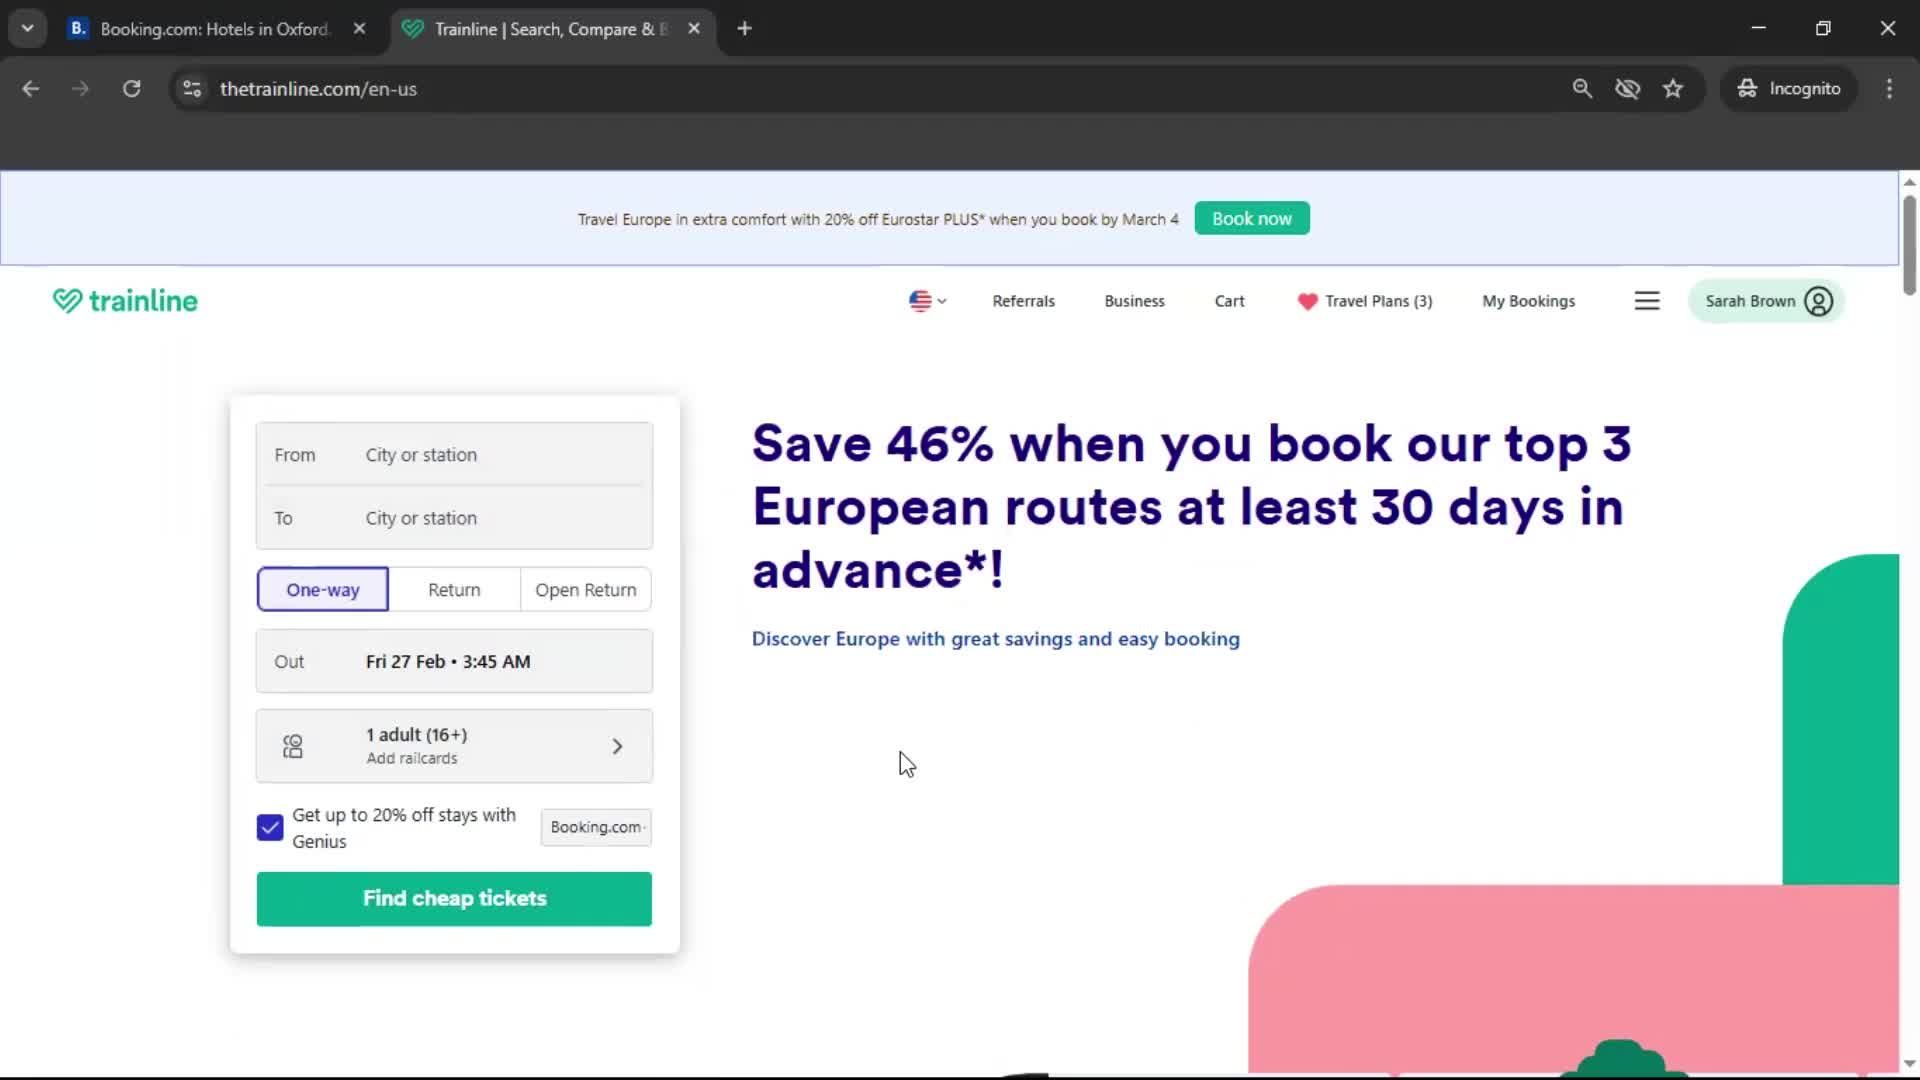The width and height of the screenshot is (1920, 1080).
Task: Click the hamburger menu icon
Action: [x=1647, y=300]
